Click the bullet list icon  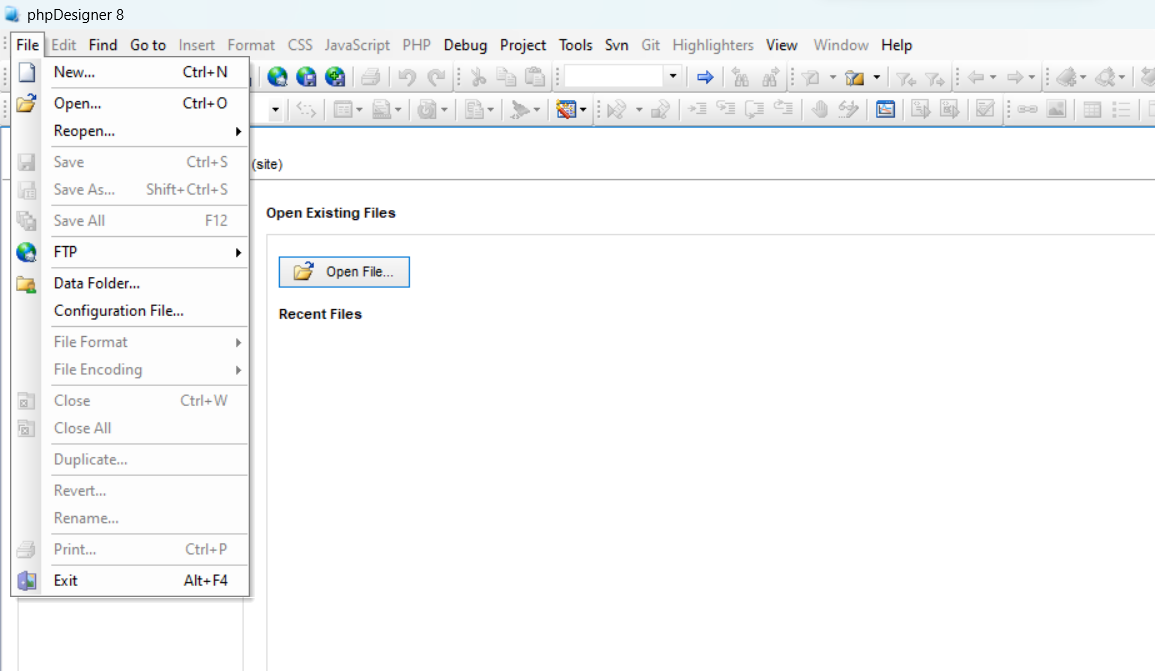click(x=1121, y=110)
